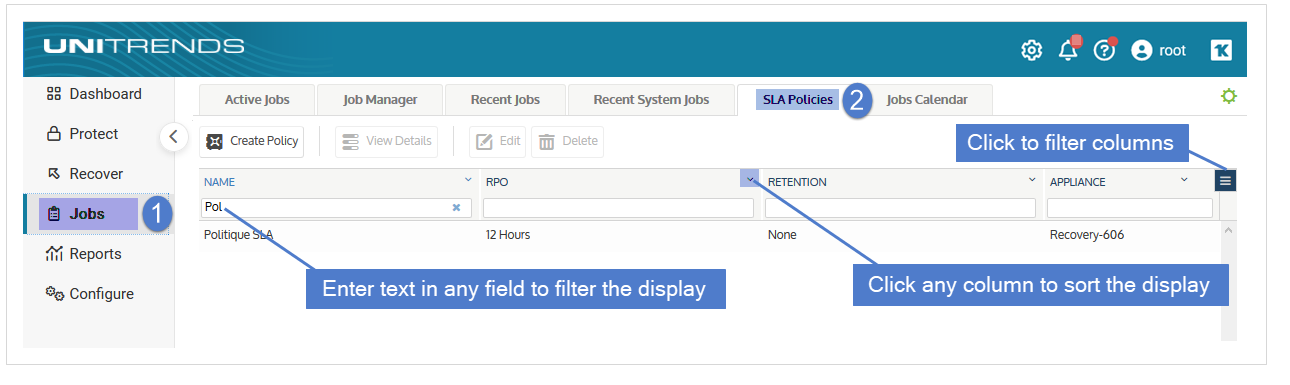Sort by the NAME column header
The image size is (1290, 385).
[220, 182]
